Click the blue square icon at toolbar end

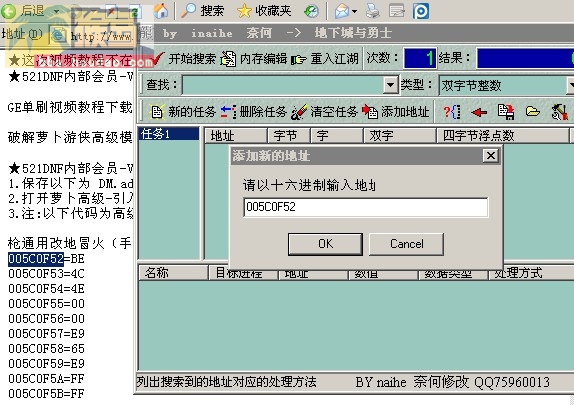(421, 11)
